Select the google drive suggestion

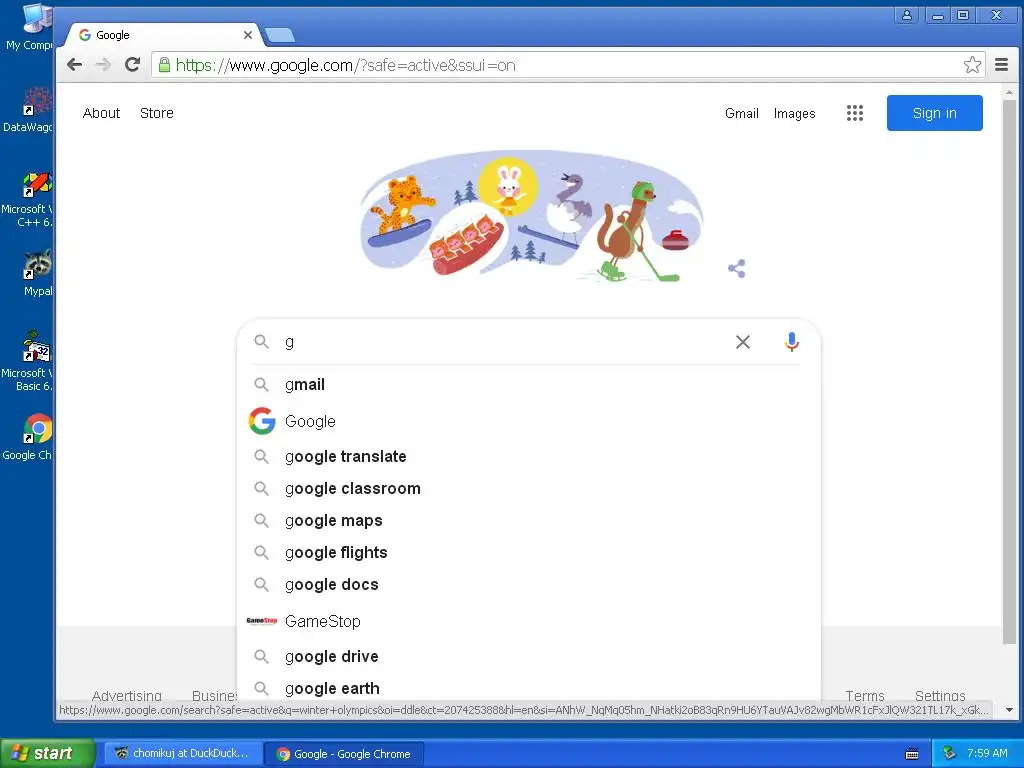tap(528, 656)
